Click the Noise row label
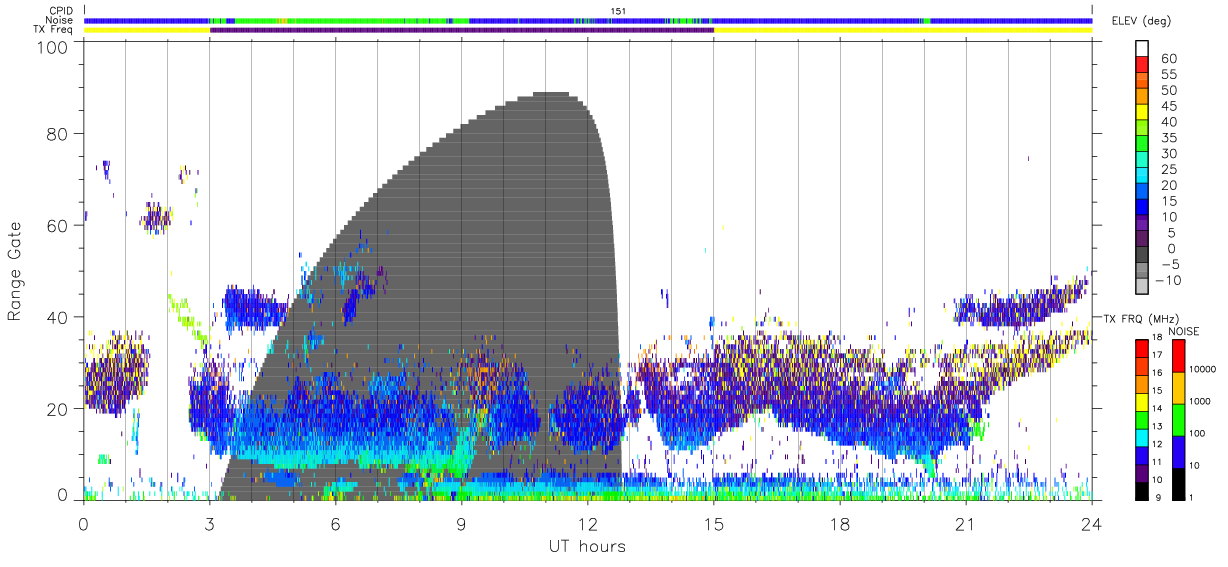 [x=60, y=20]
